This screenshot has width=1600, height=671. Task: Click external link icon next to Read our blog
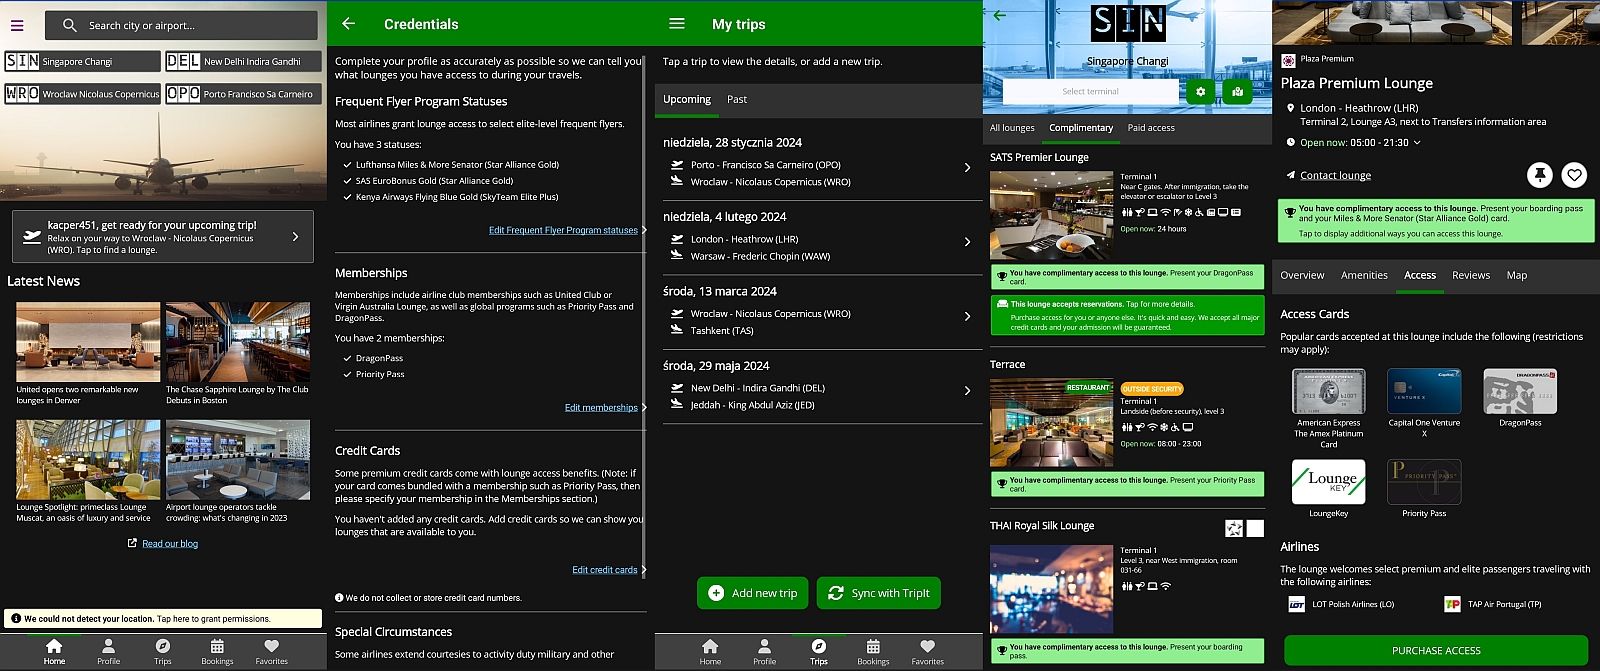pyautogui.click(x=132, y=543)
